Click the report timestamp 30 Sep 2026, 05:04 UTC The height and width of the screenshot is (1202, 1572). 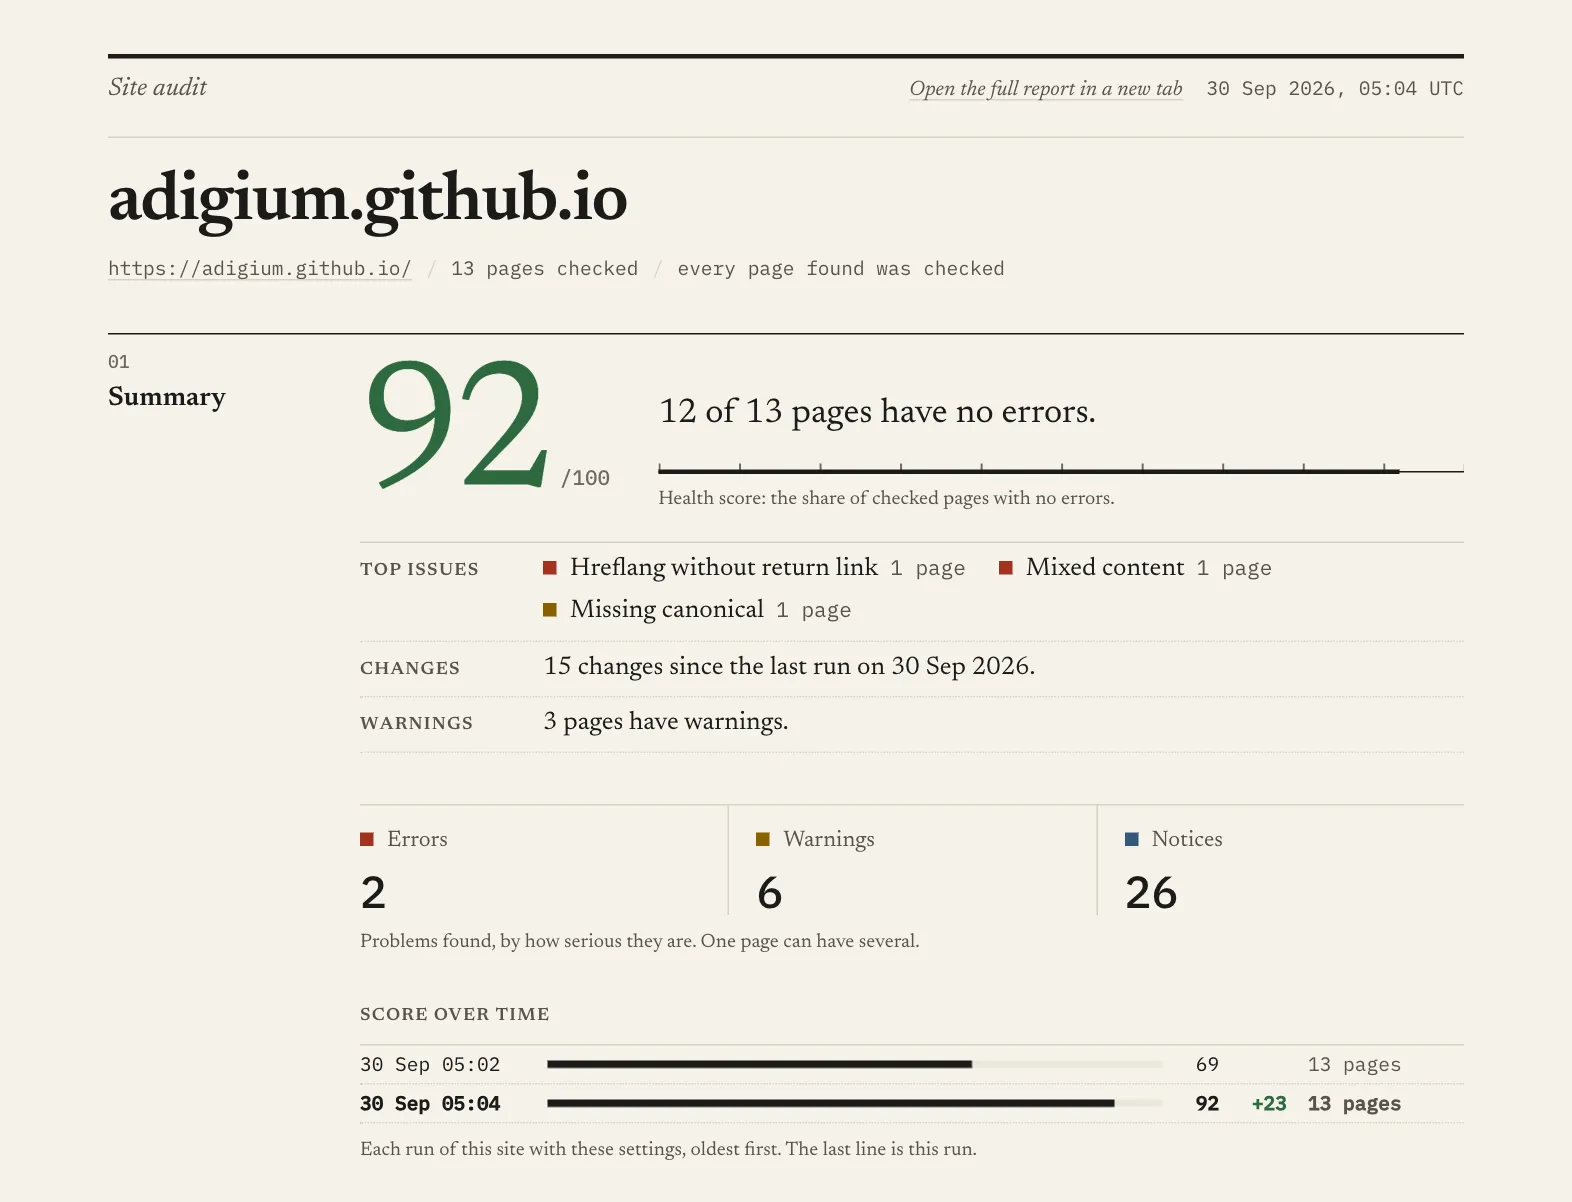point(1335,88)
